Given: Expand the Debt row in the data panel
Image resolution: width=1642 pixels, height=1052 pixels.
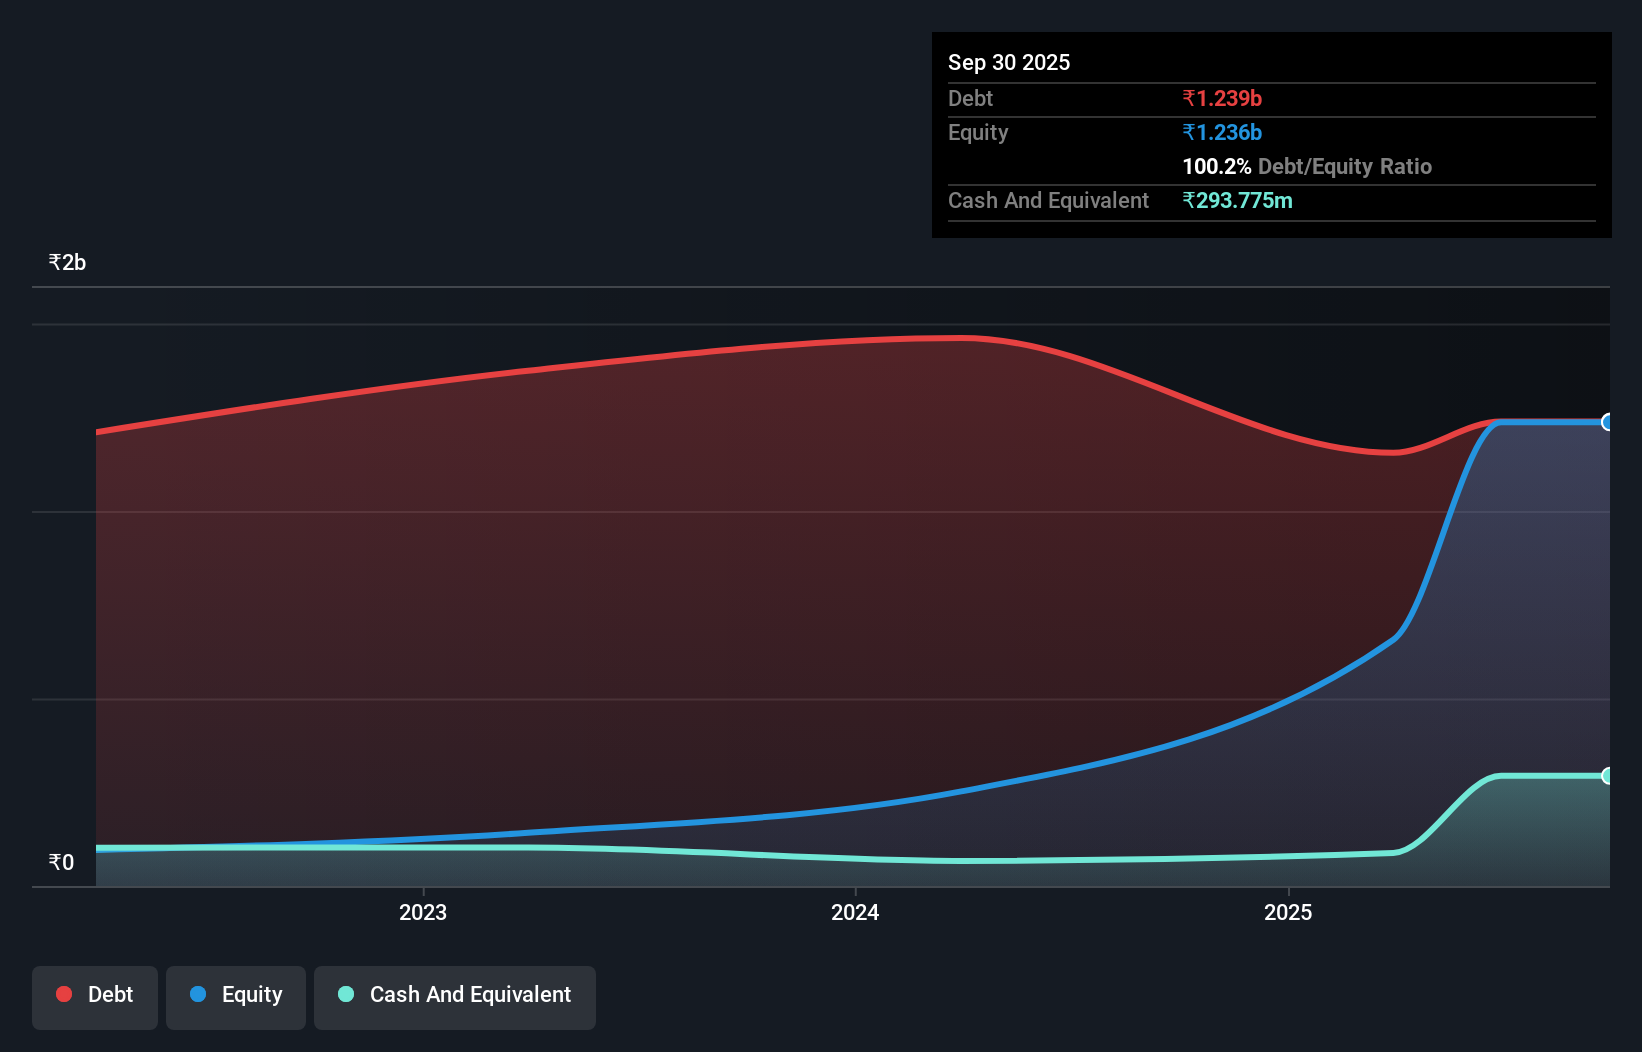Looking at the screenshot, I should [970, 98].
